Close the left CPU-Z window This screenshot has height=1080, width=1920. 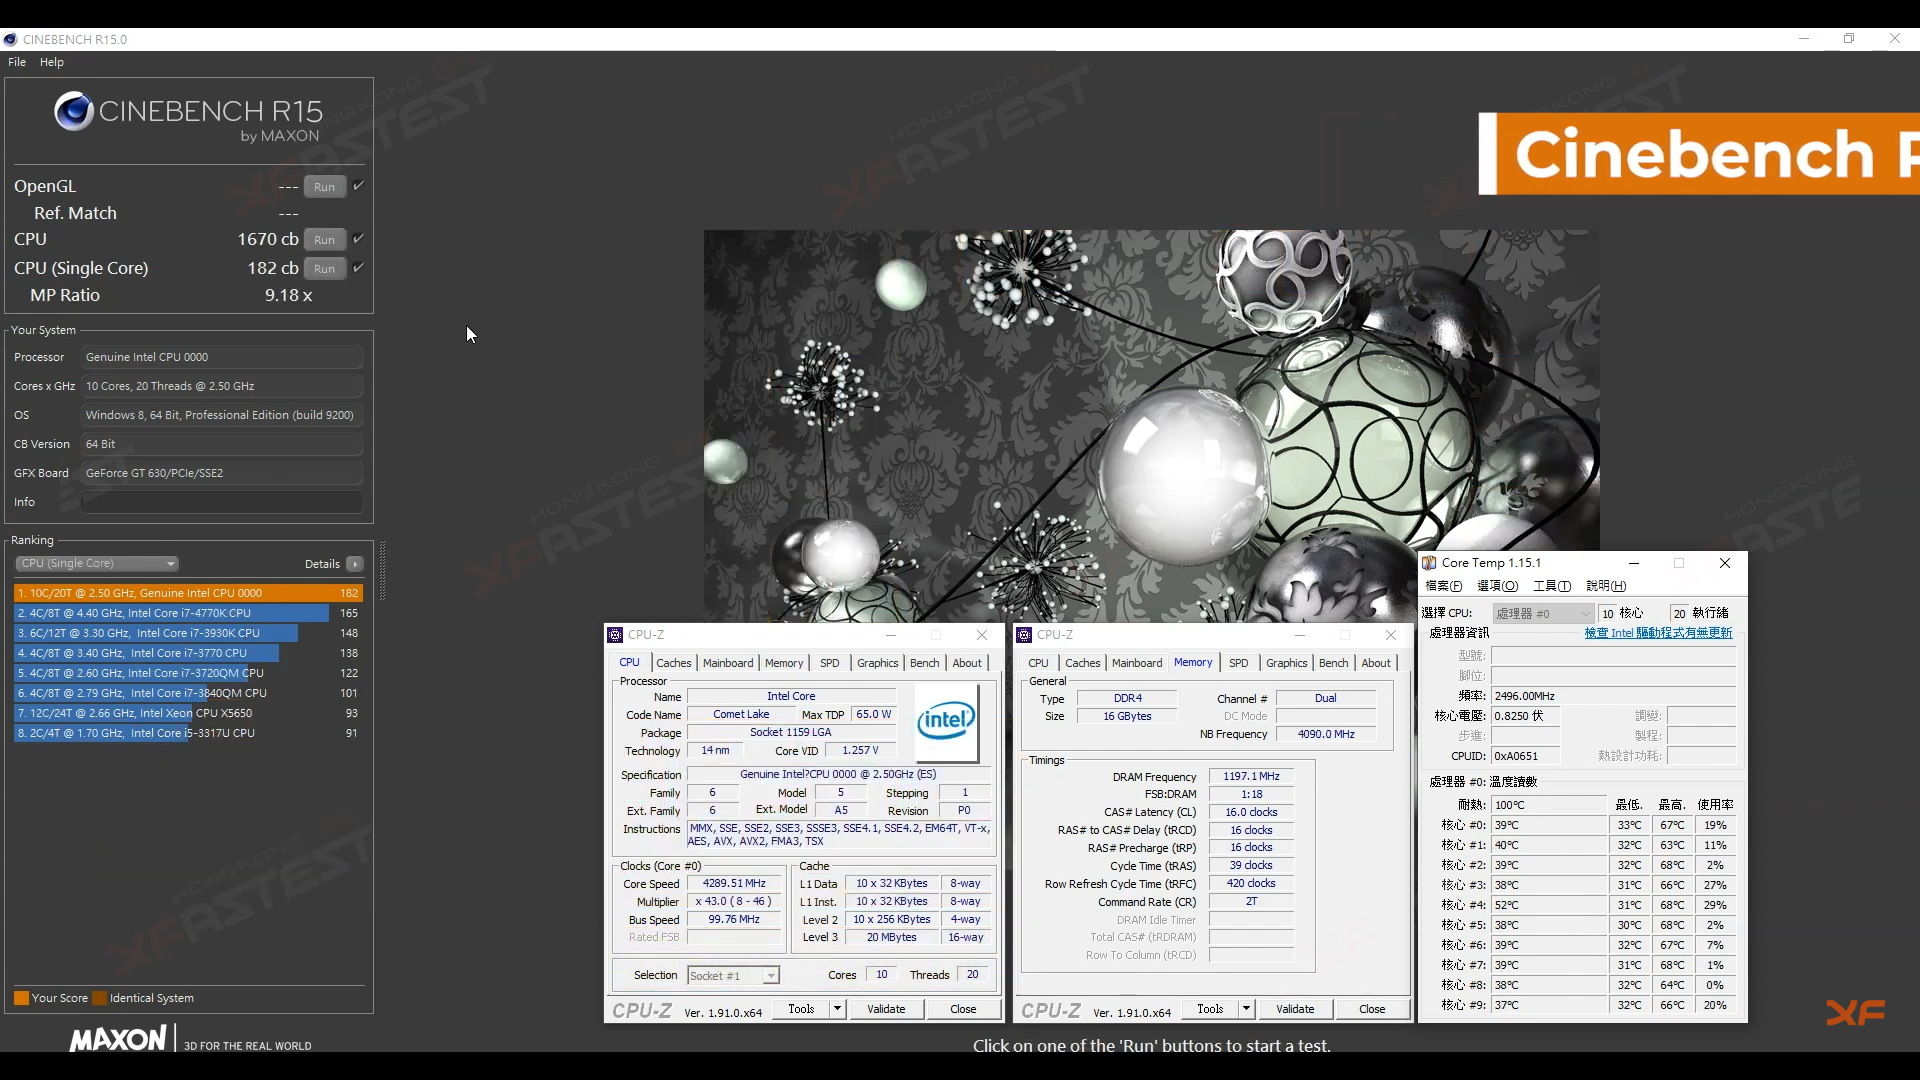[982, 635]
